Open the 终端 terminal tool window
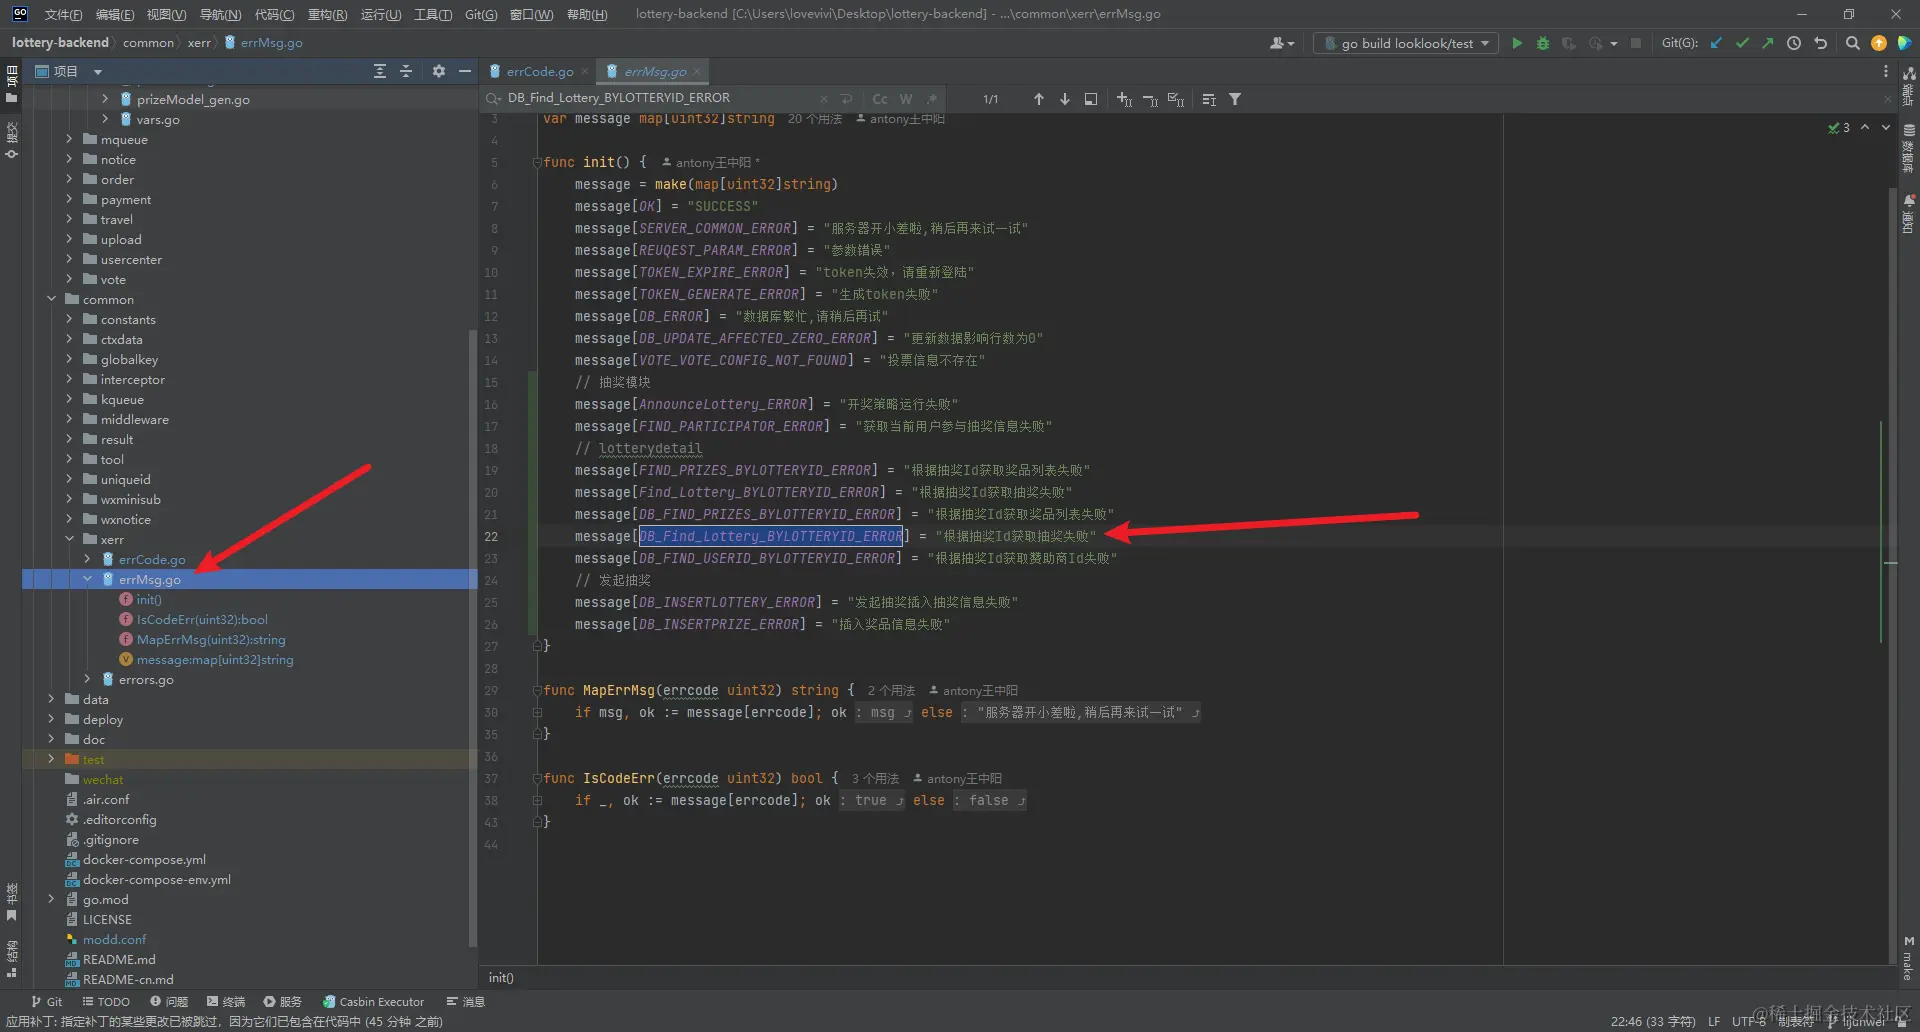 tap(226, 1001)
